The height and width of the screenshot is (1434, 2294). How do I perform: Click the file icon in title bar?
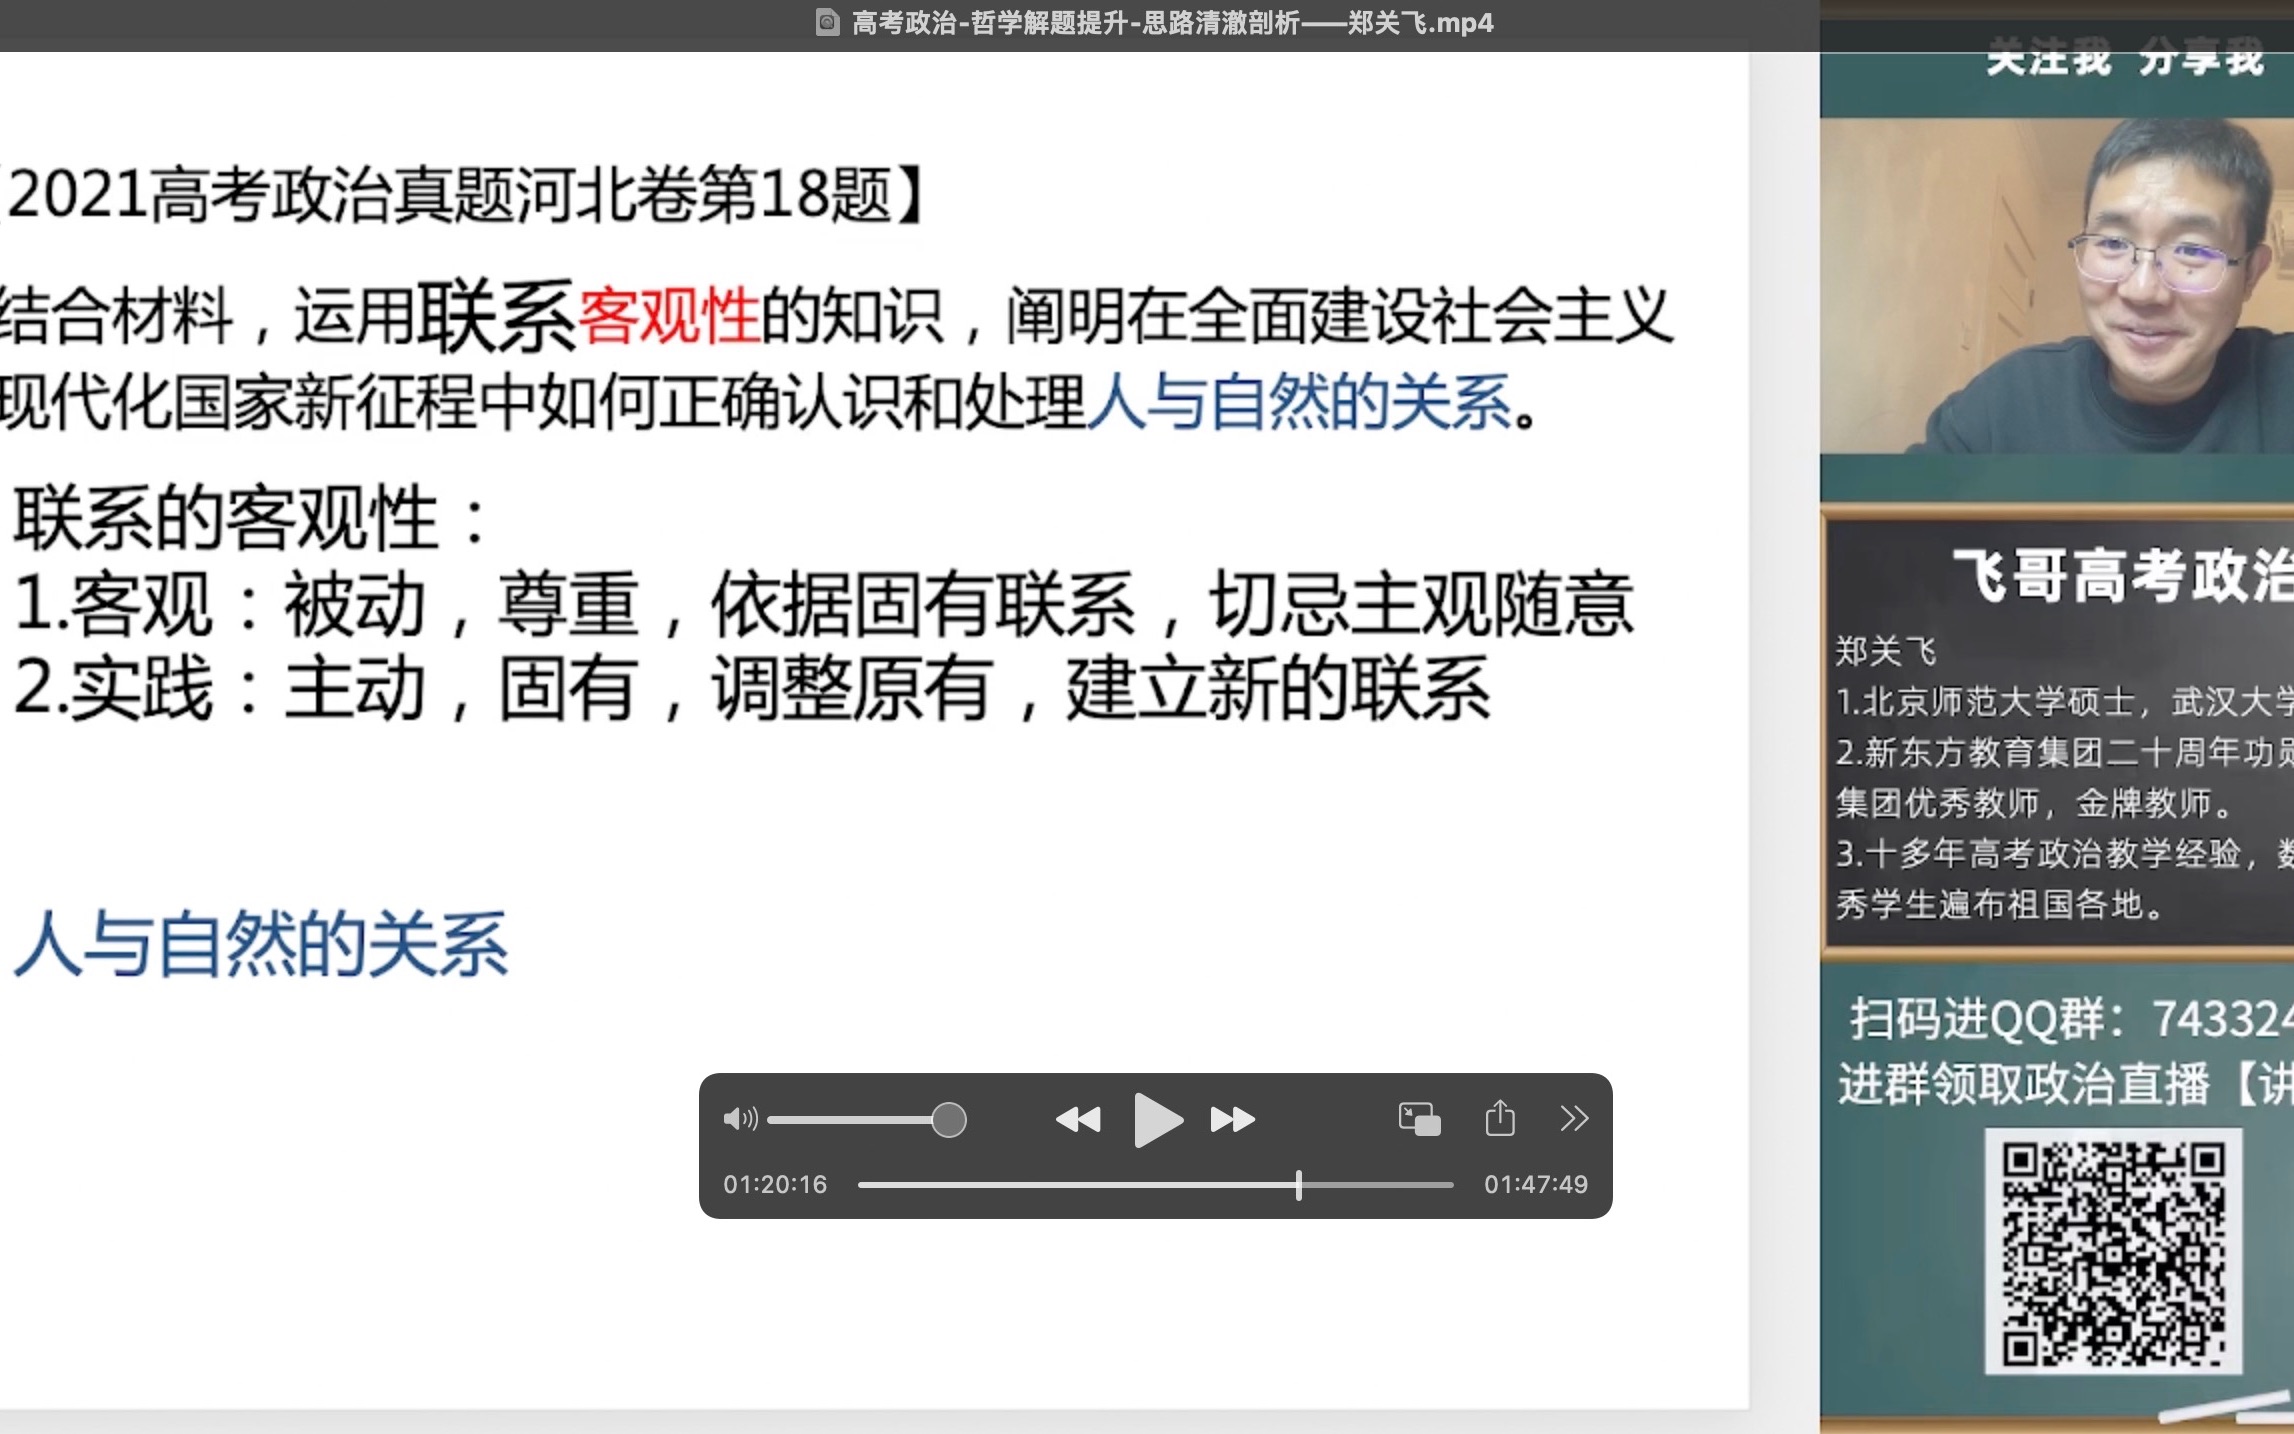[827, 22]
